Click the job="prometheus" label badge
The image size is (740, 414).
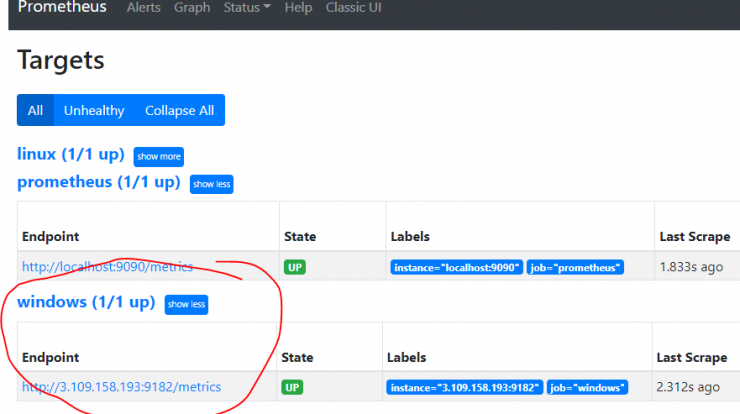(x=575, y=268)
